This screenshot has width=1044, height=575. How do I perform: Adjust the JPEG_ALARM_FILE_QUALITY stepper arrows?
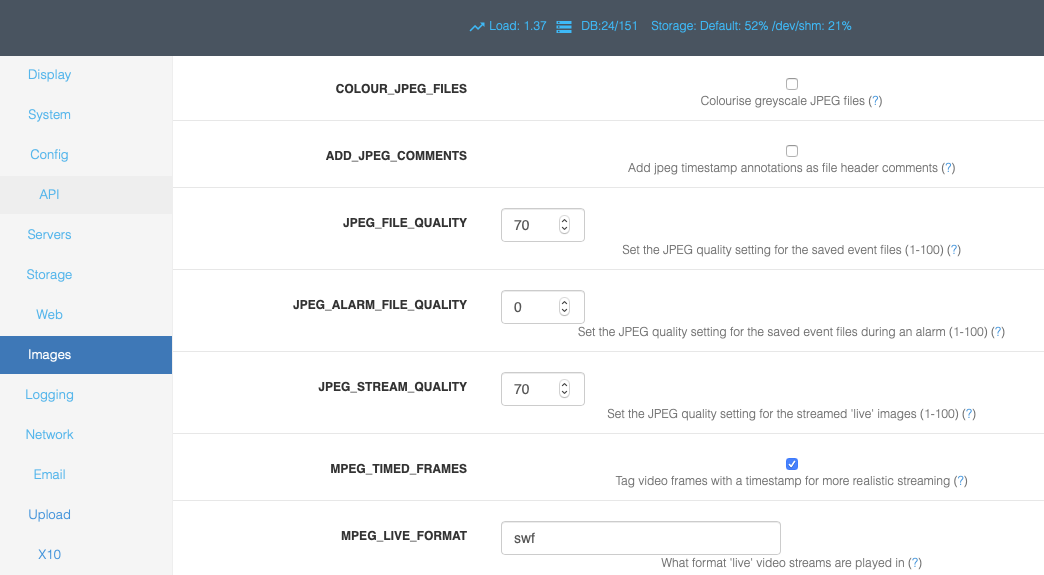pyautogui.click(x=565, y=307)
